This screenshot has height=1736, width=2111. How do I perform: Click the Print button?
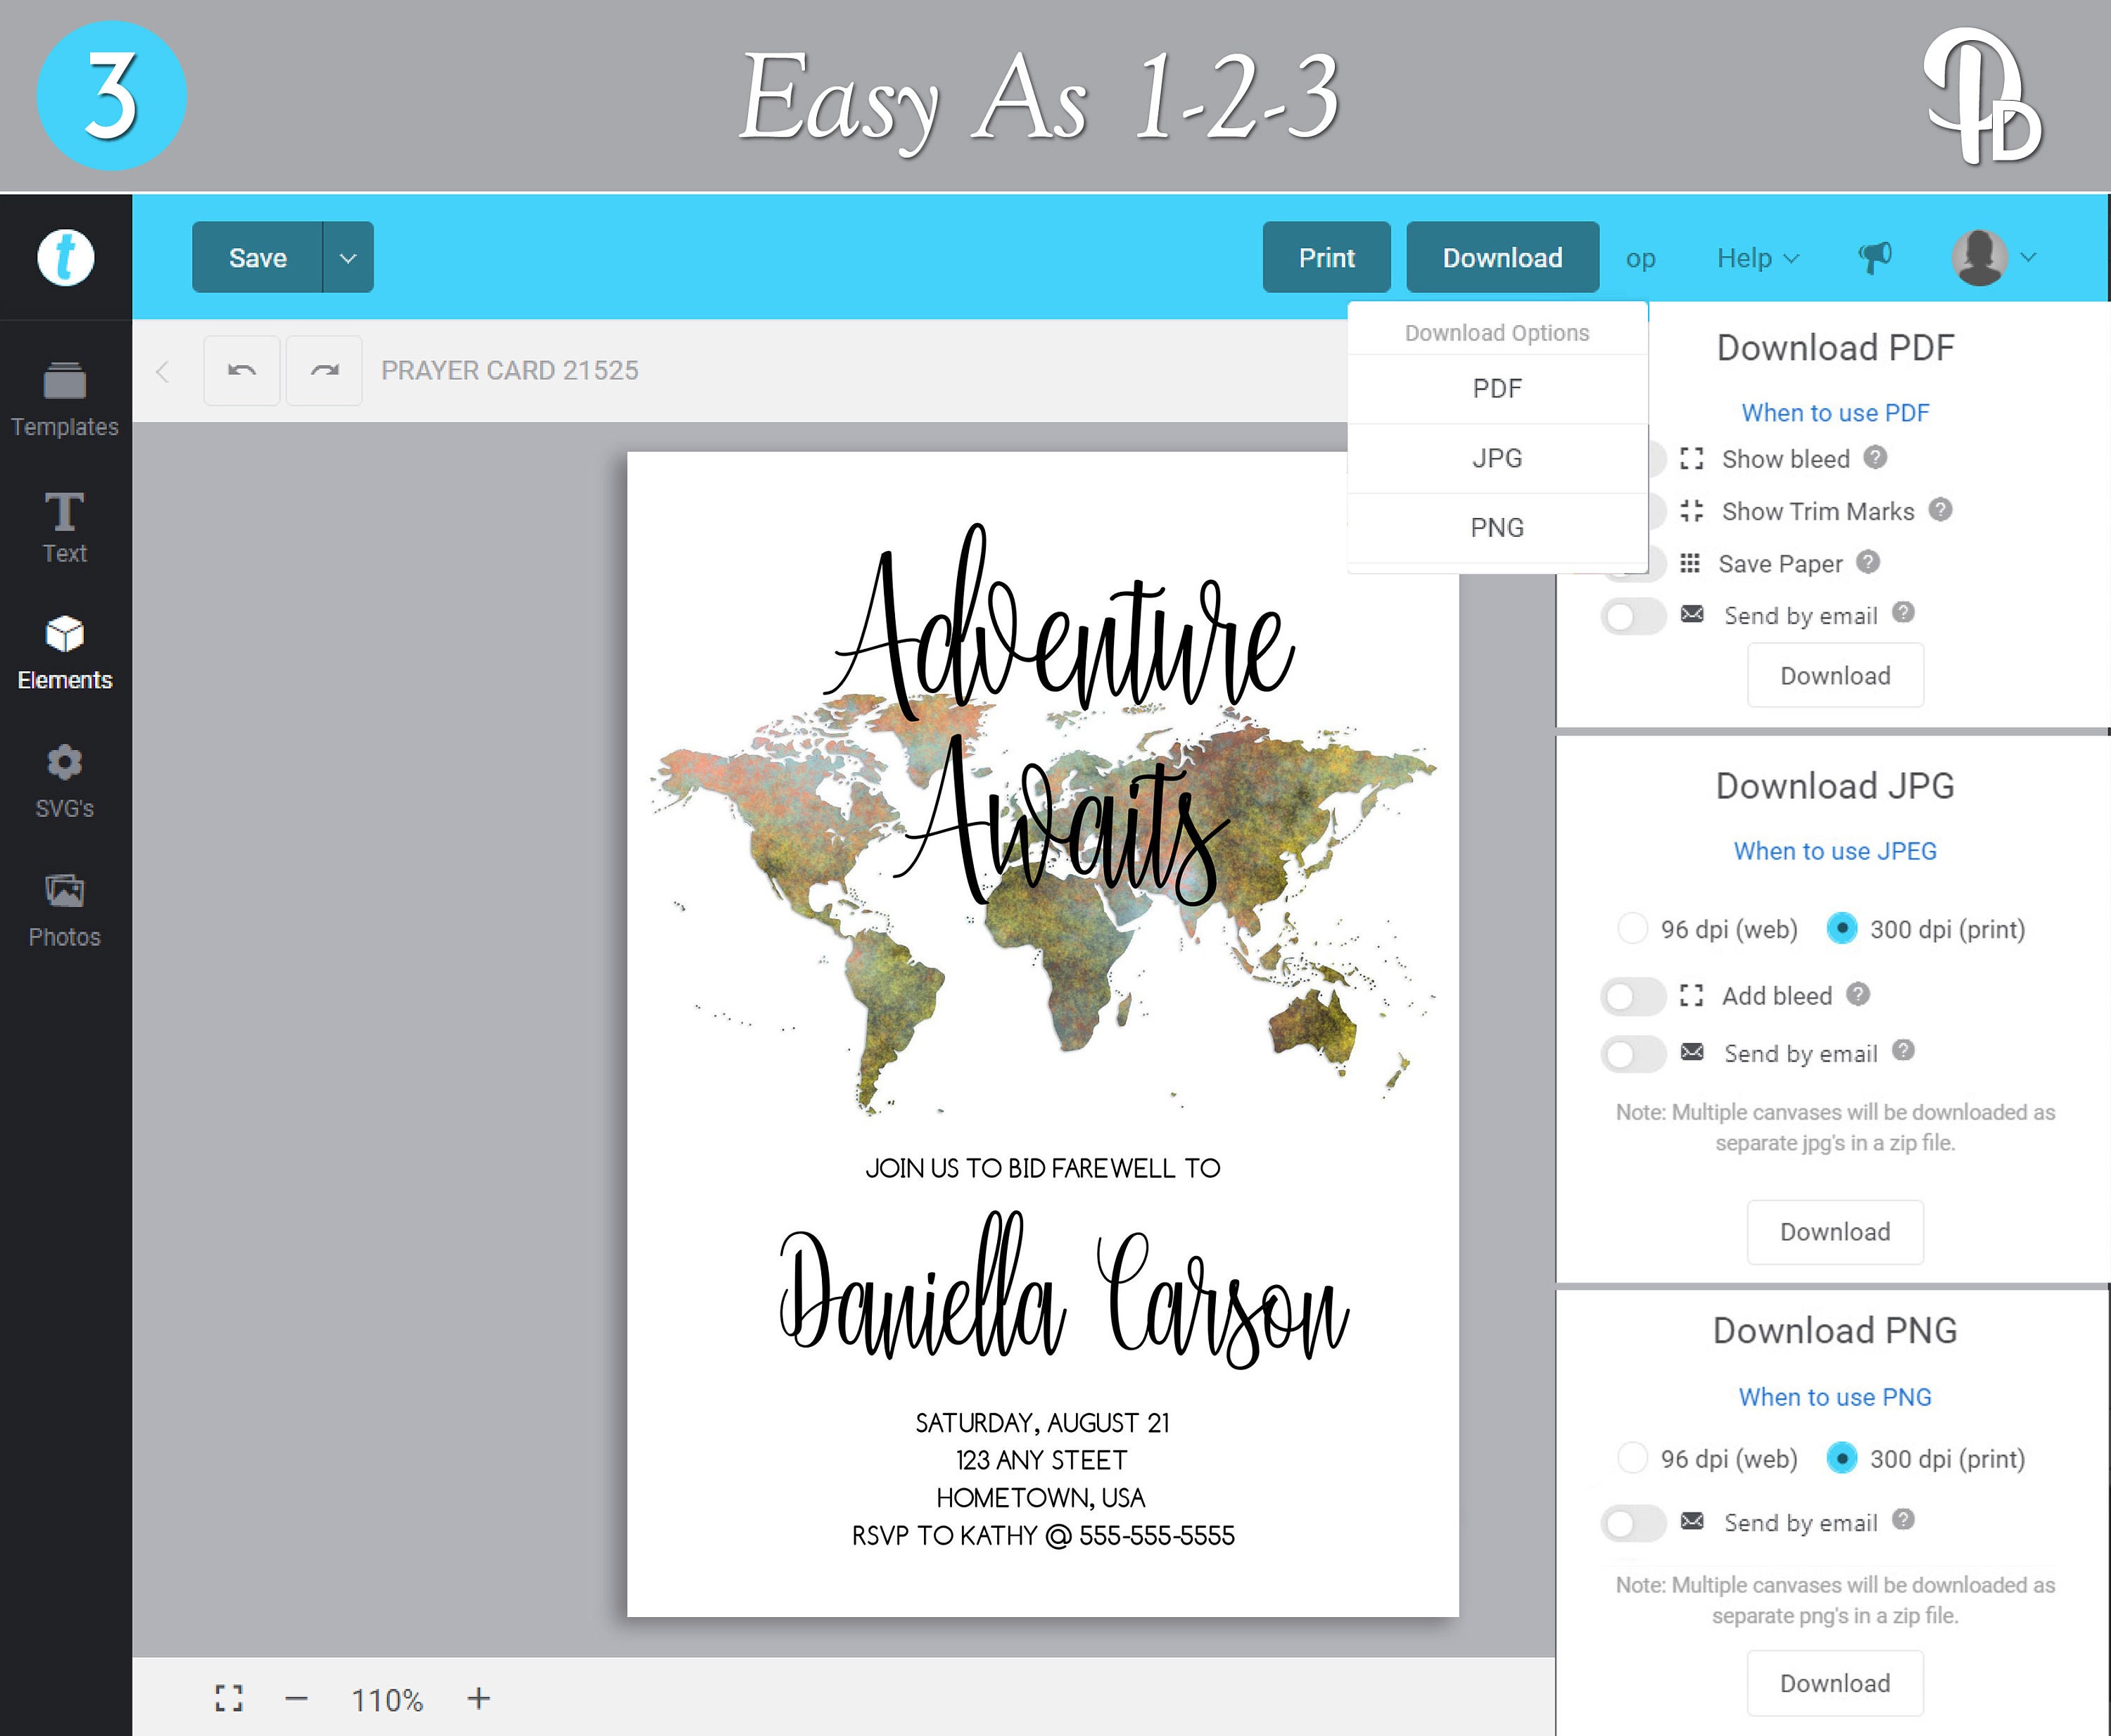point(1327,257)
